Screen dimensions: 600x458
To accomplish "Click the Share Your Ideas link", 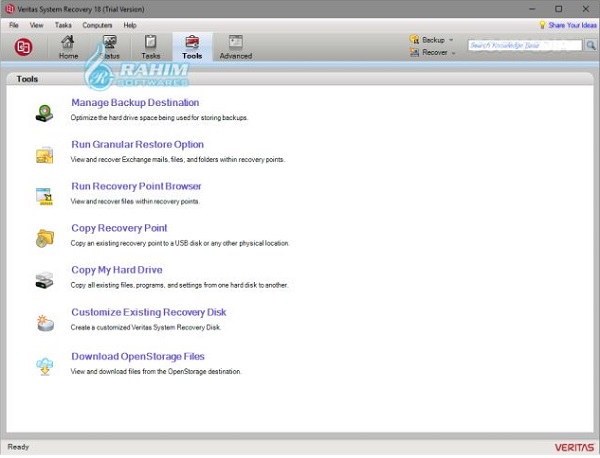I will point(572,25).
